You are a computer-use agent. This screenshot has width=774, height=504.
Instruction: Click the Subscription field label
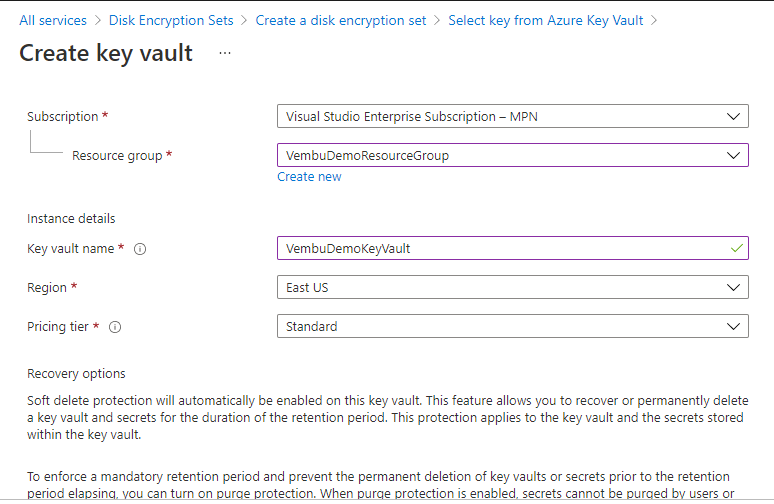pyautogui.click(x=63, y=117)
